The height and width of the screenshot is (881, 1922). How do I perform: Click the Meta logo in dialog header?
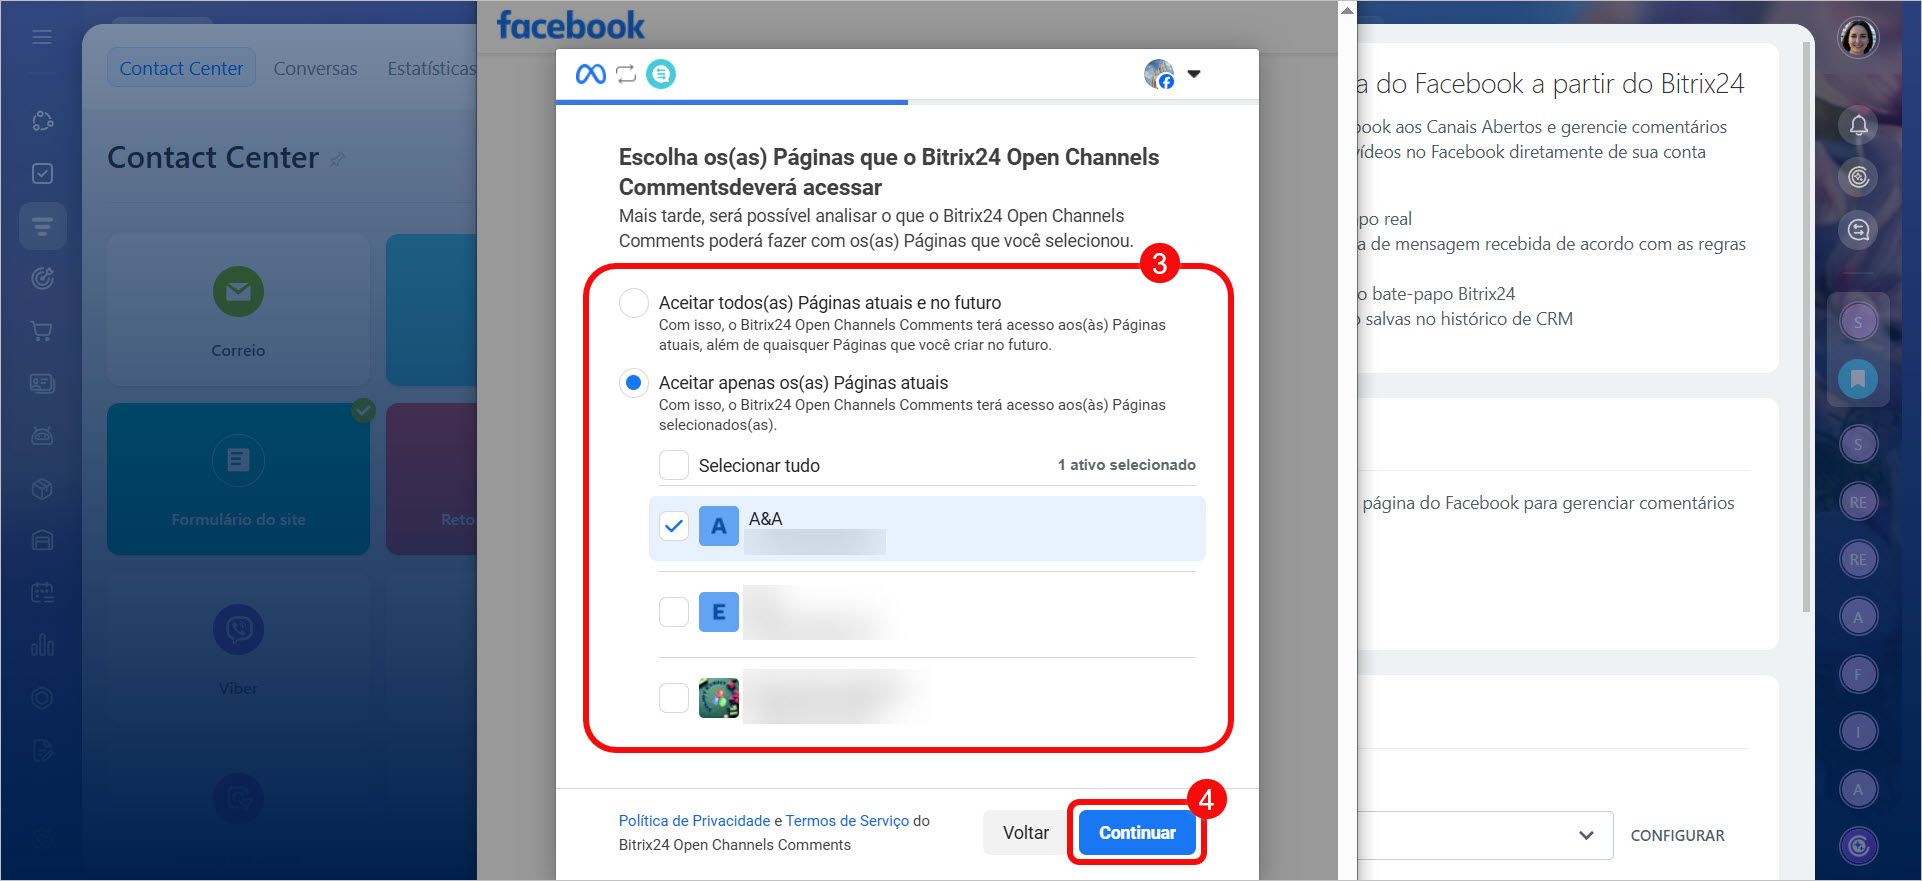point(590,74)
